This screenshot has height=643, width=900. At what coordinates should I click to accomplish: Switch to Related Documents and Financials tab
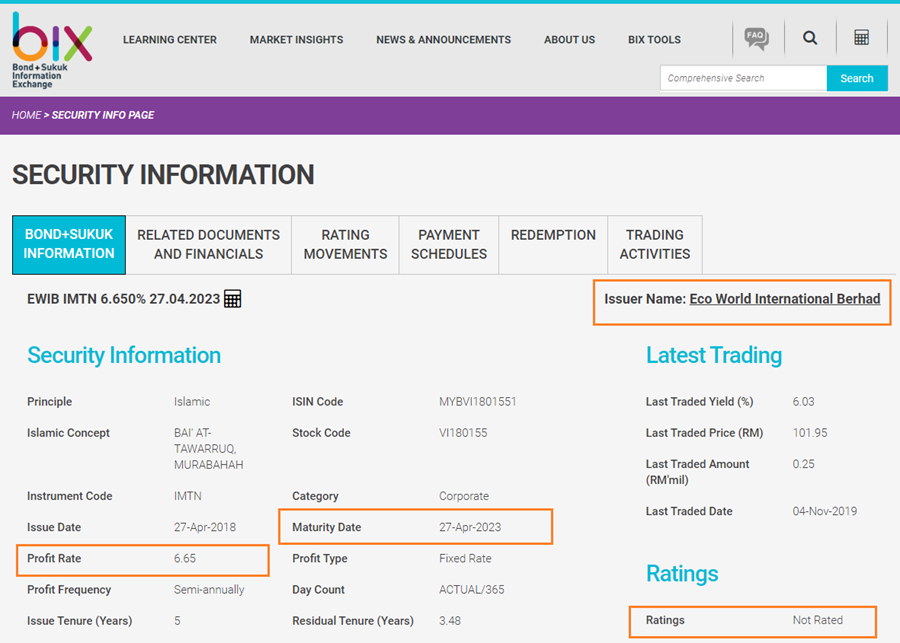pyautogui.click(x=208, y=245)
